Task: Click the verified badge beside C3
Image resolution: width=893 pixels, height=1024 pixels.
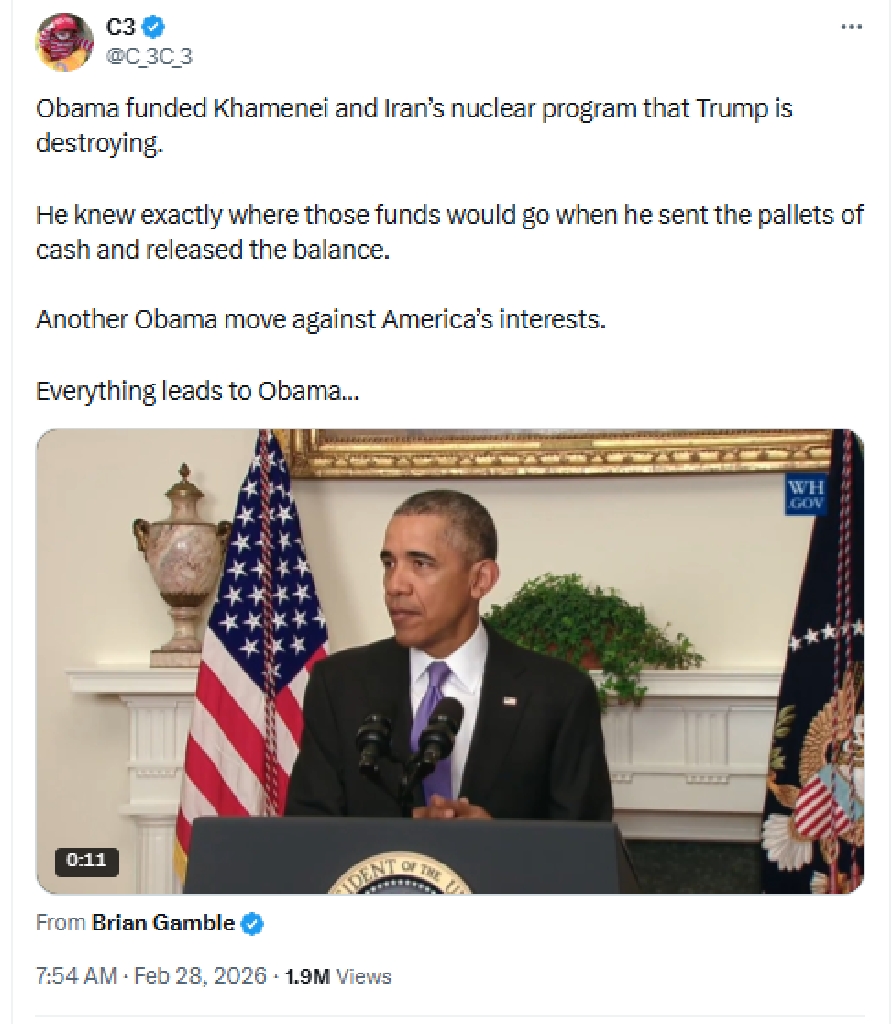Action: (154, 27)
